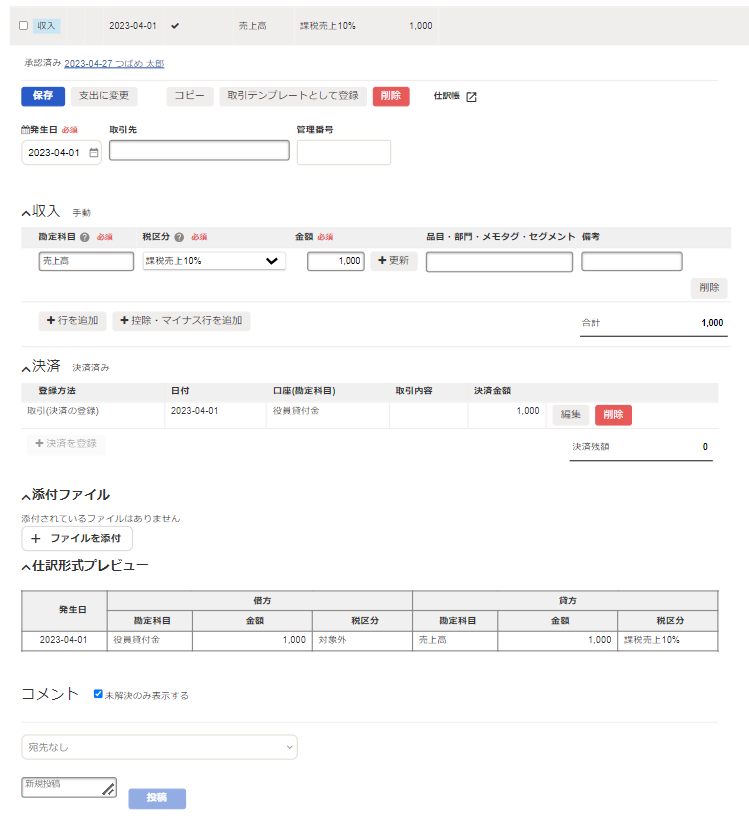
Task: Open approval link 2023-04-27 つばめ 太郎
Action: click(114, 64)
